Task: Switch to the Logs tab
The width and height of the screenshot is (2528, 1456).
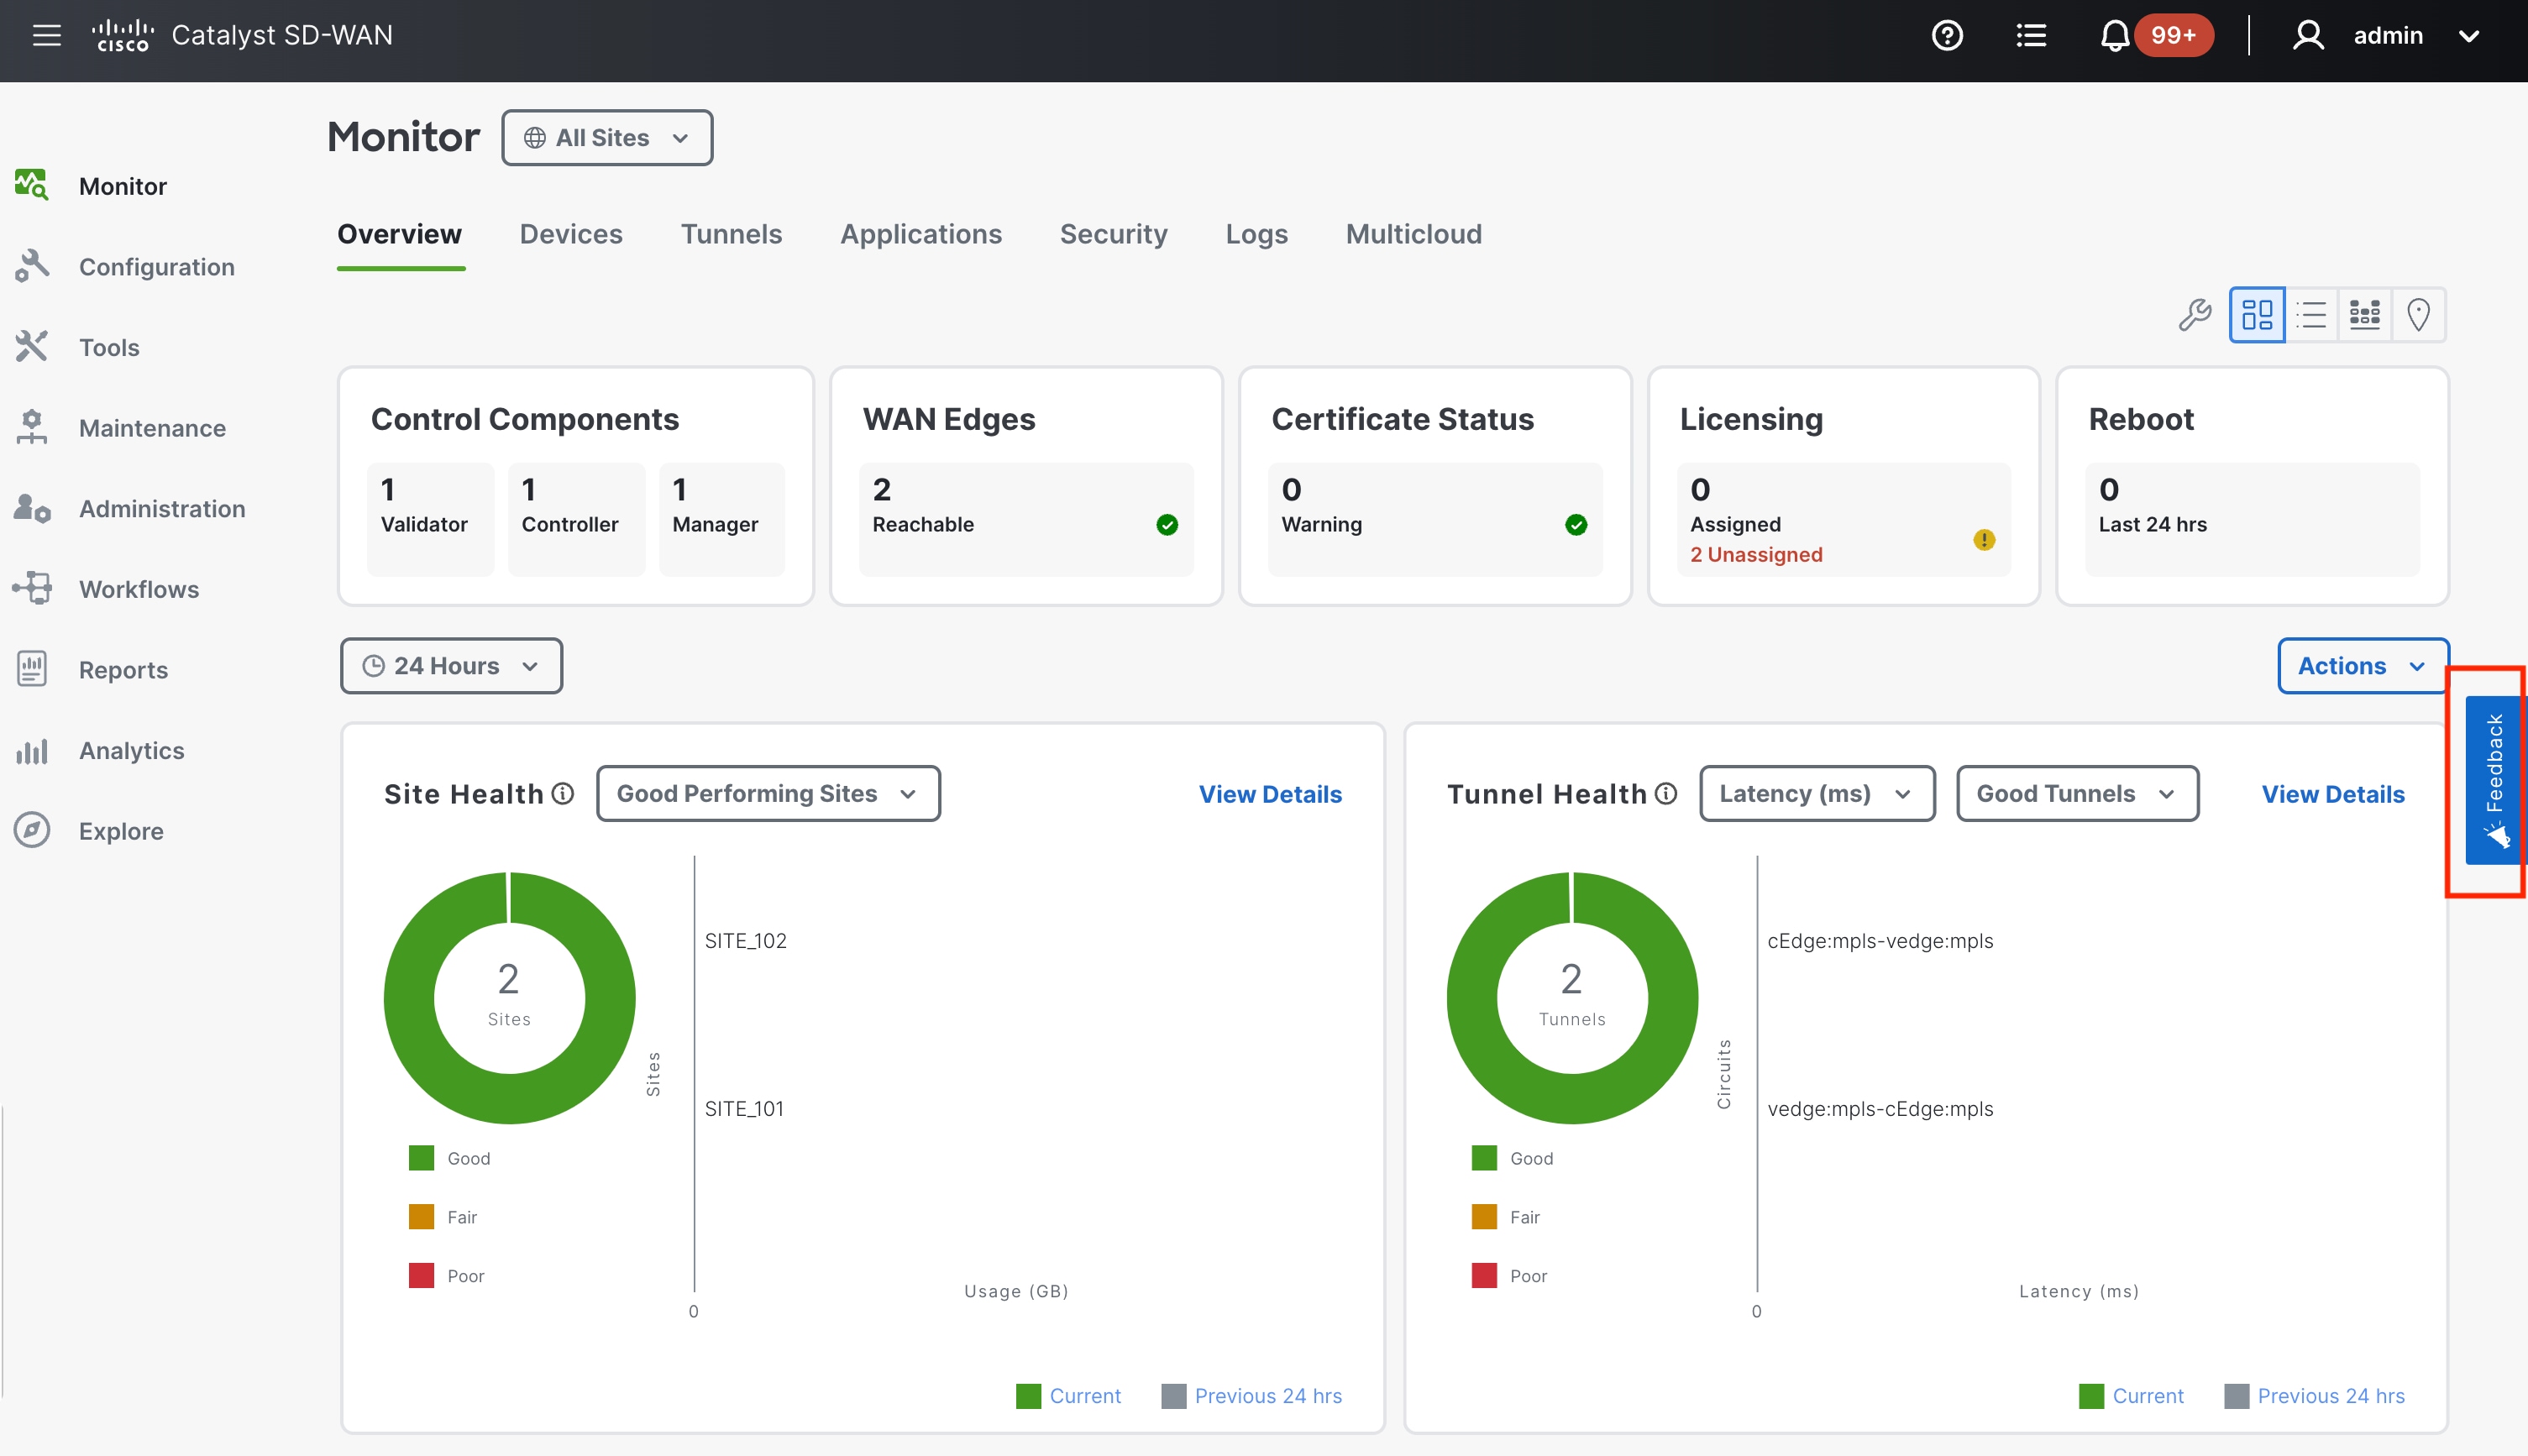Action: [x=1256, y=234]
